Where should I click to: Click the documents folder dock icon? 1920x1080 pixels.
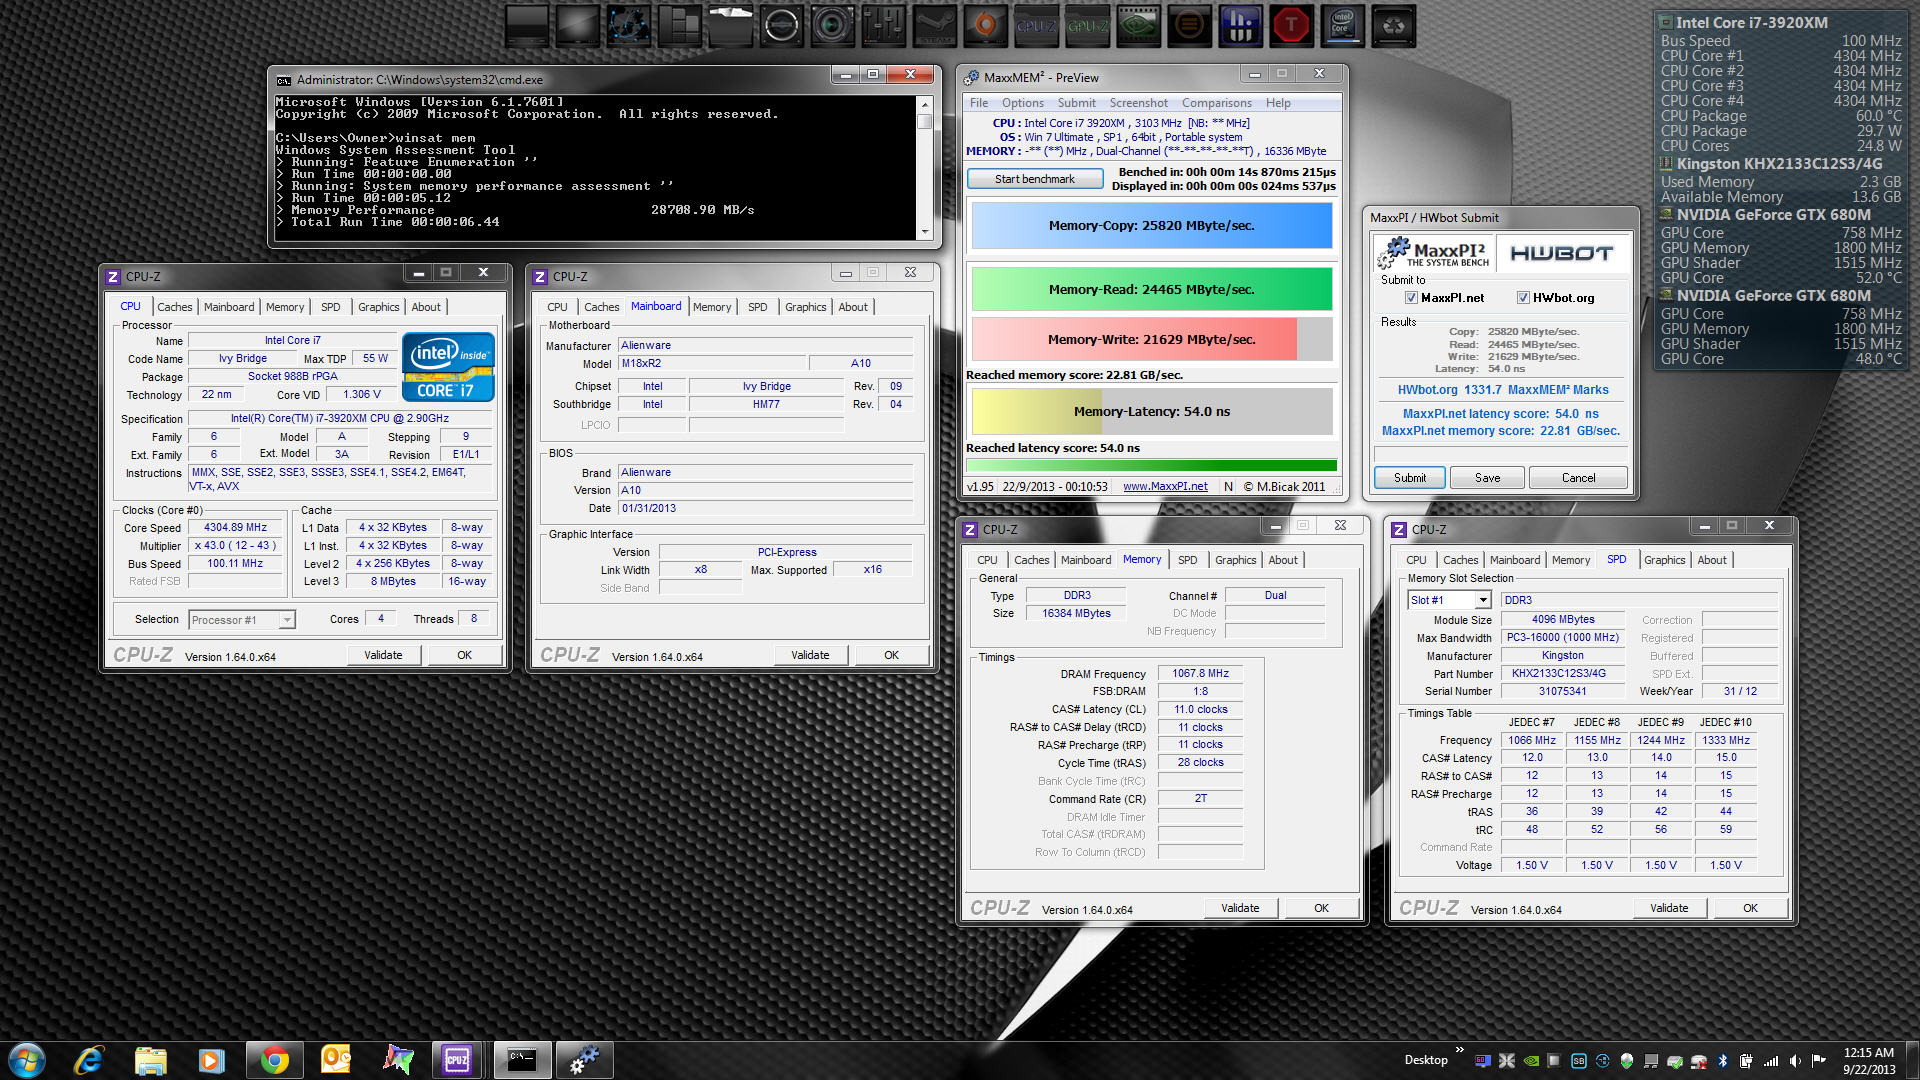[x=731, y=26]
